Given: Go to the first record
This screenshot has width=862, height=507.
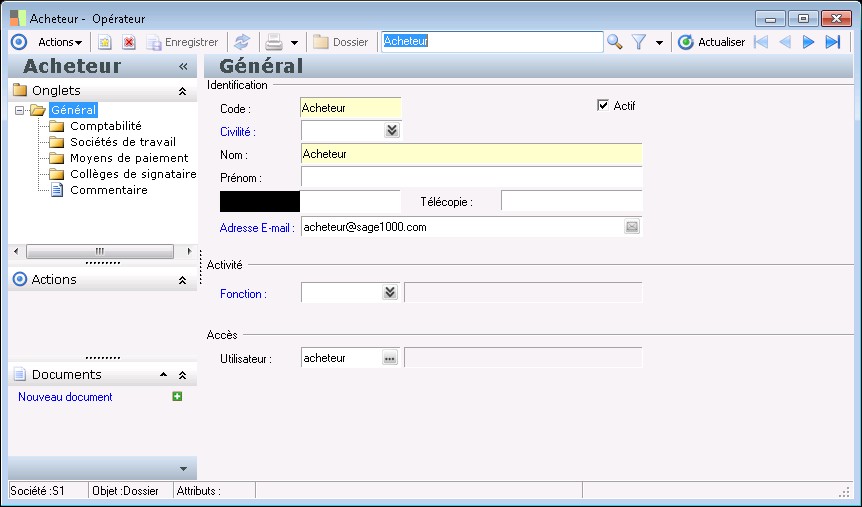Looking at the screenshot, I should coord(761,42).
